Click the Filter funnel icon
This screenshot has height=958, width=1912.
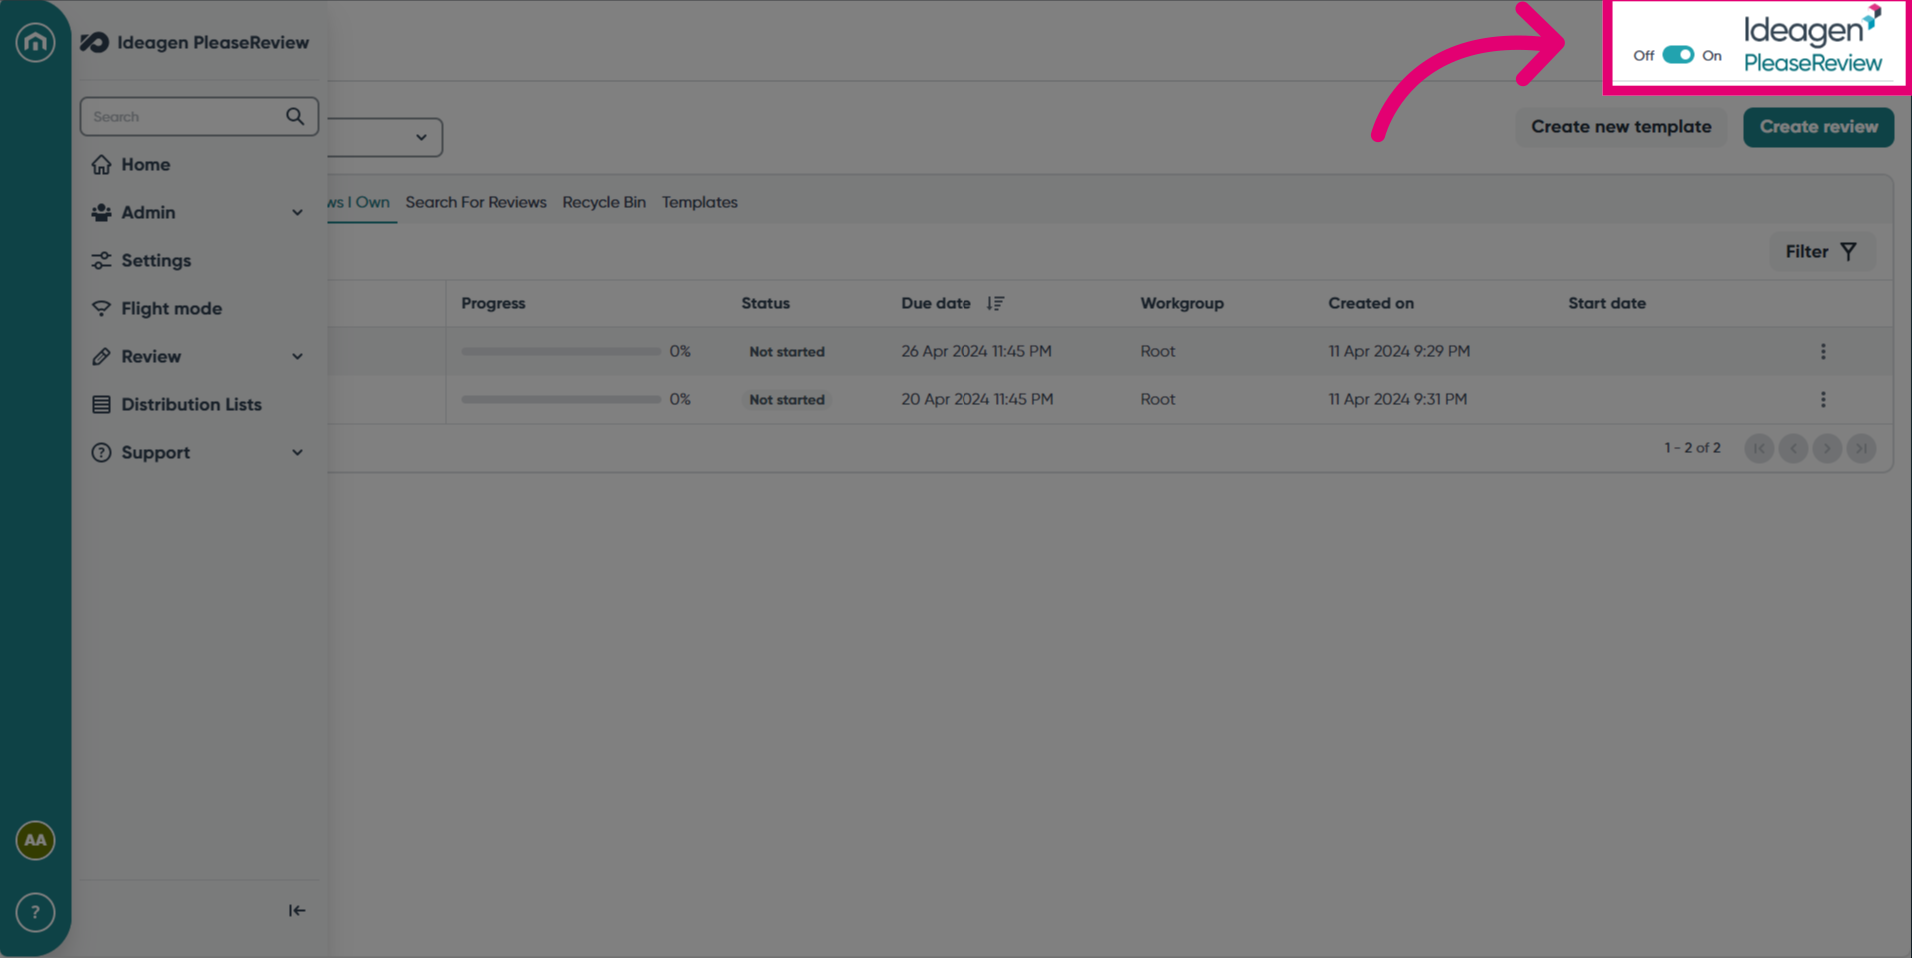point(1848,252)
